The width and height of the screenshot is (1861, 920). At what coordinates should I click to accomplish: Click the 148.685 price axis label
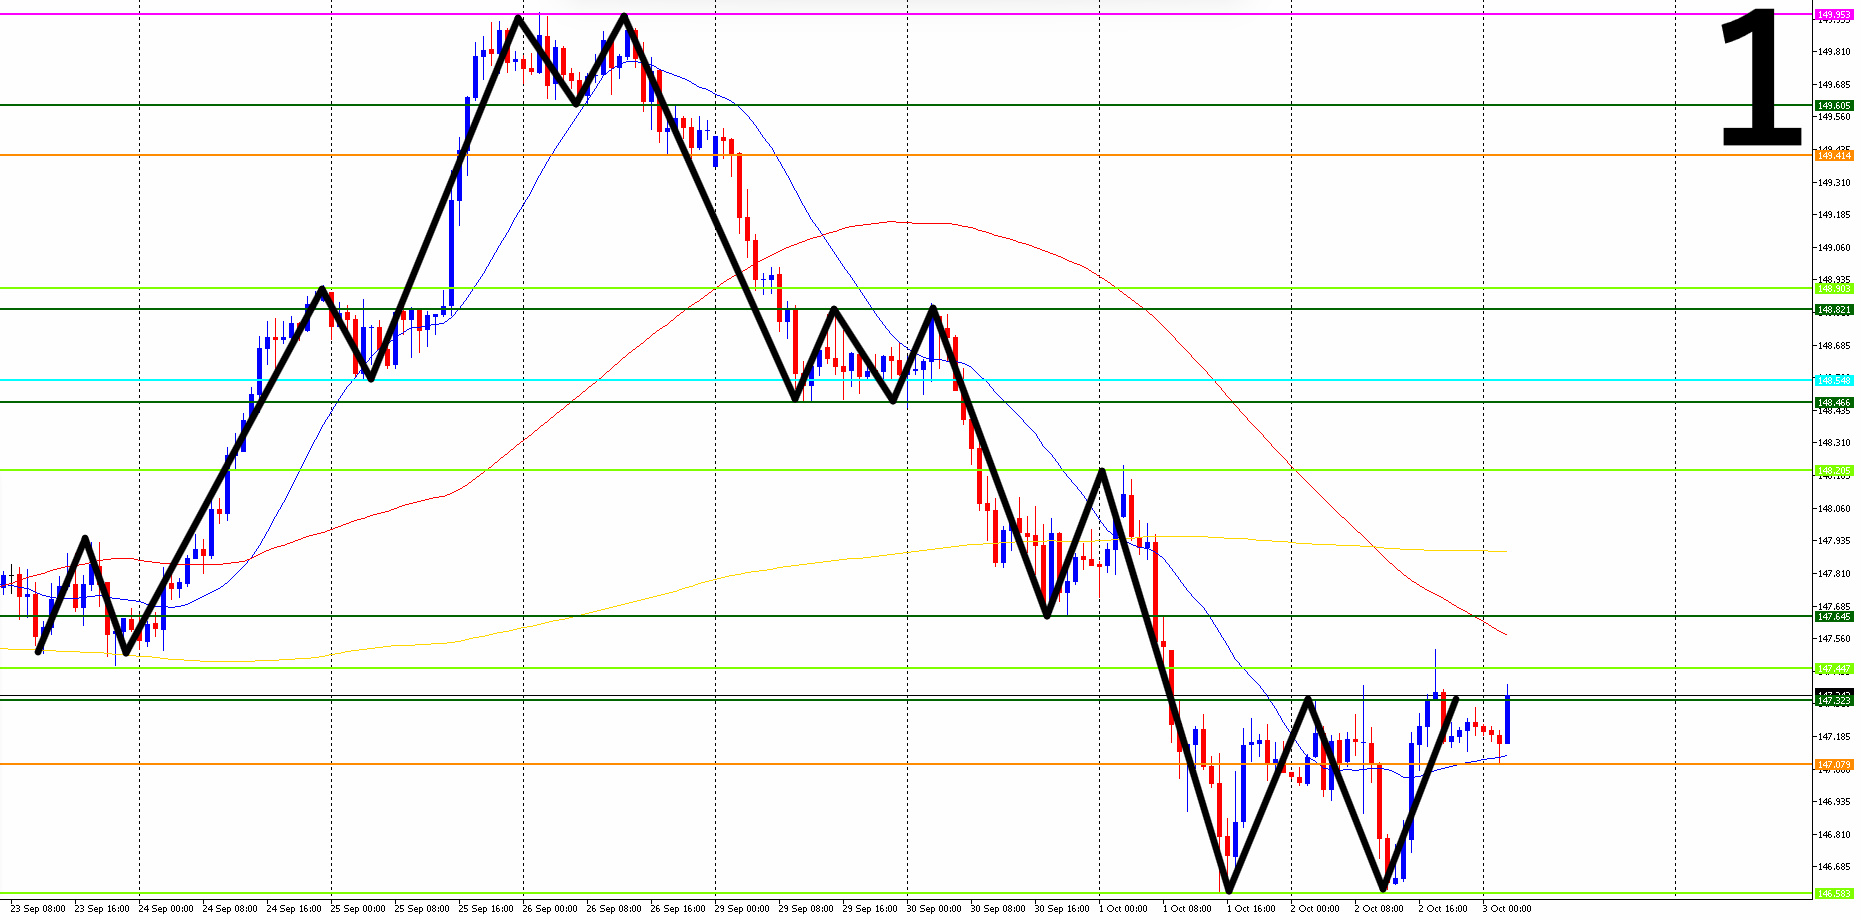pyautogui.click(x=1833, y=345)
